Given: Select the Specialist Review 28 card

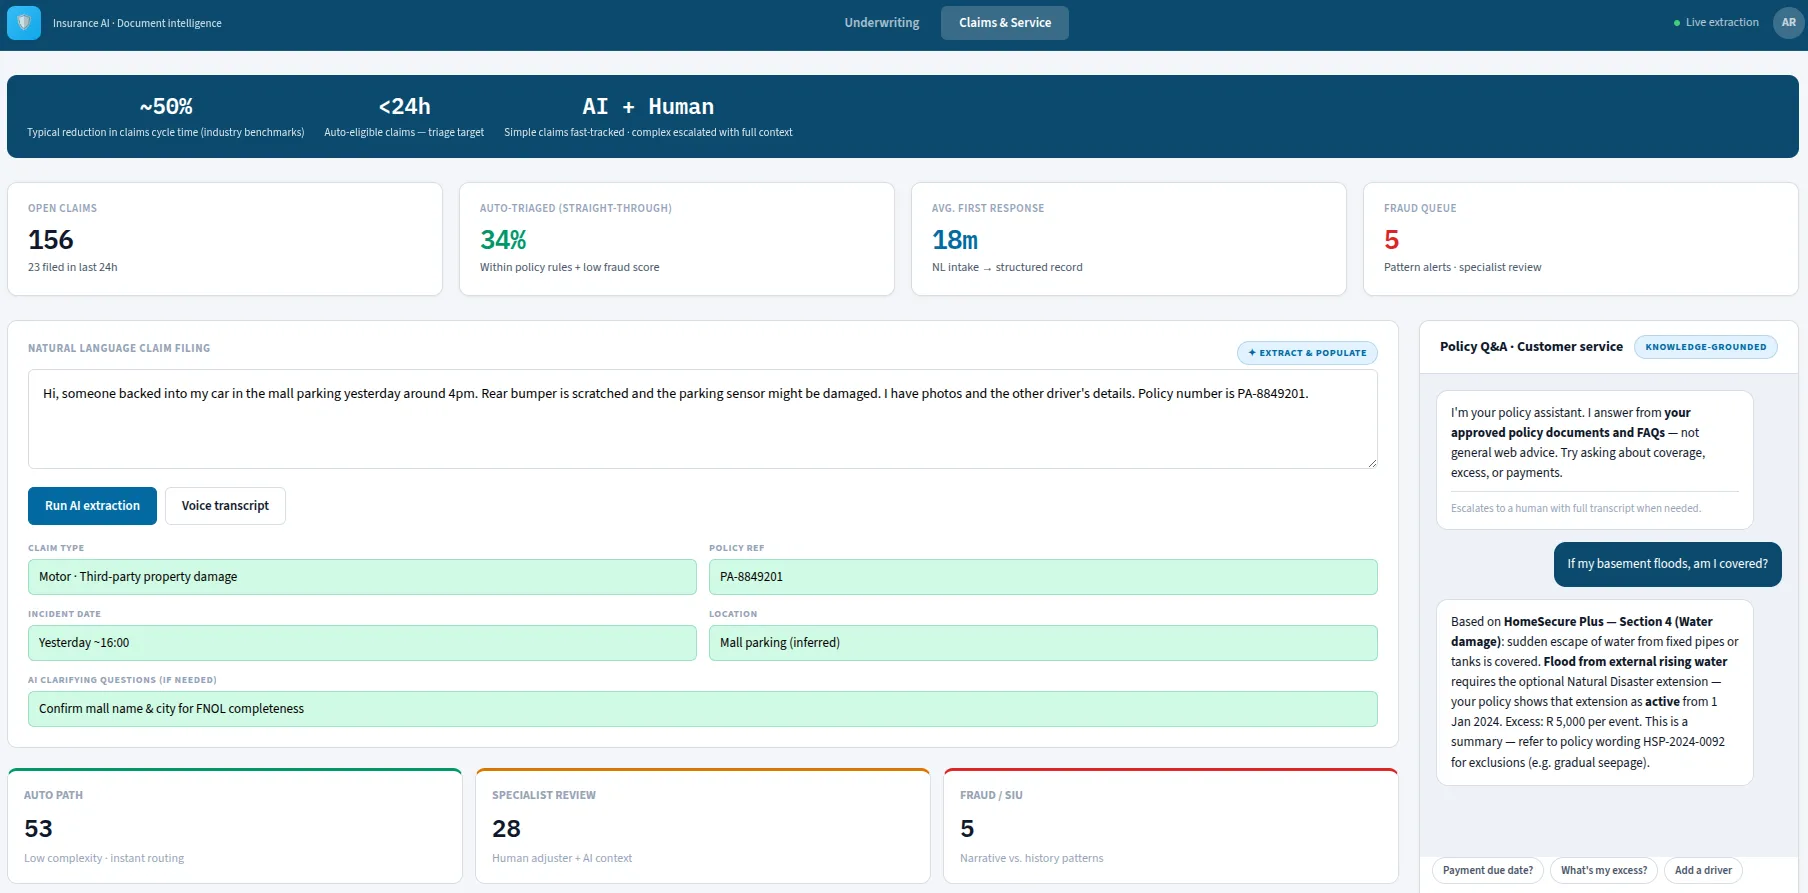Looking at the screenshot, I should point(703,826).
